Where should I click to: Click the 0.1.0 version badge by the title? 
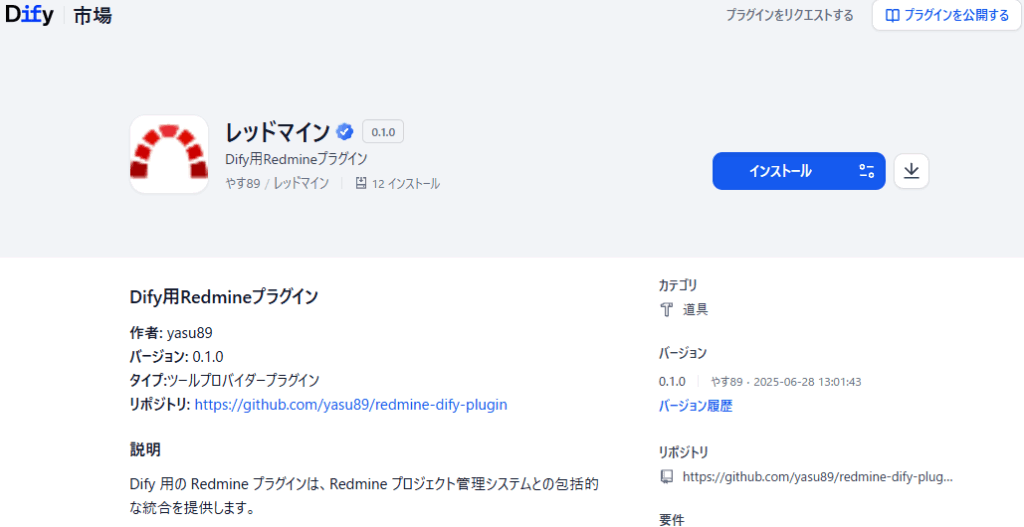click(383, 132)
